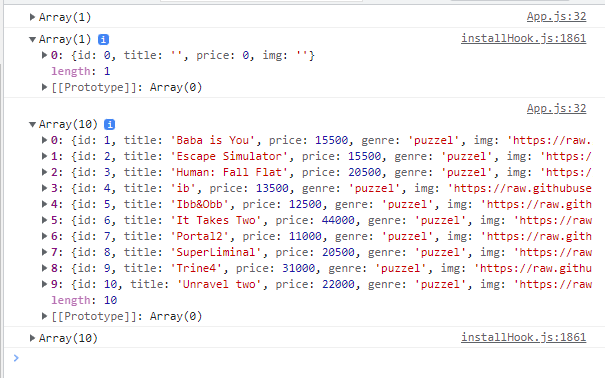
Task: Click the console prompt input line
Action: (305, 358)
